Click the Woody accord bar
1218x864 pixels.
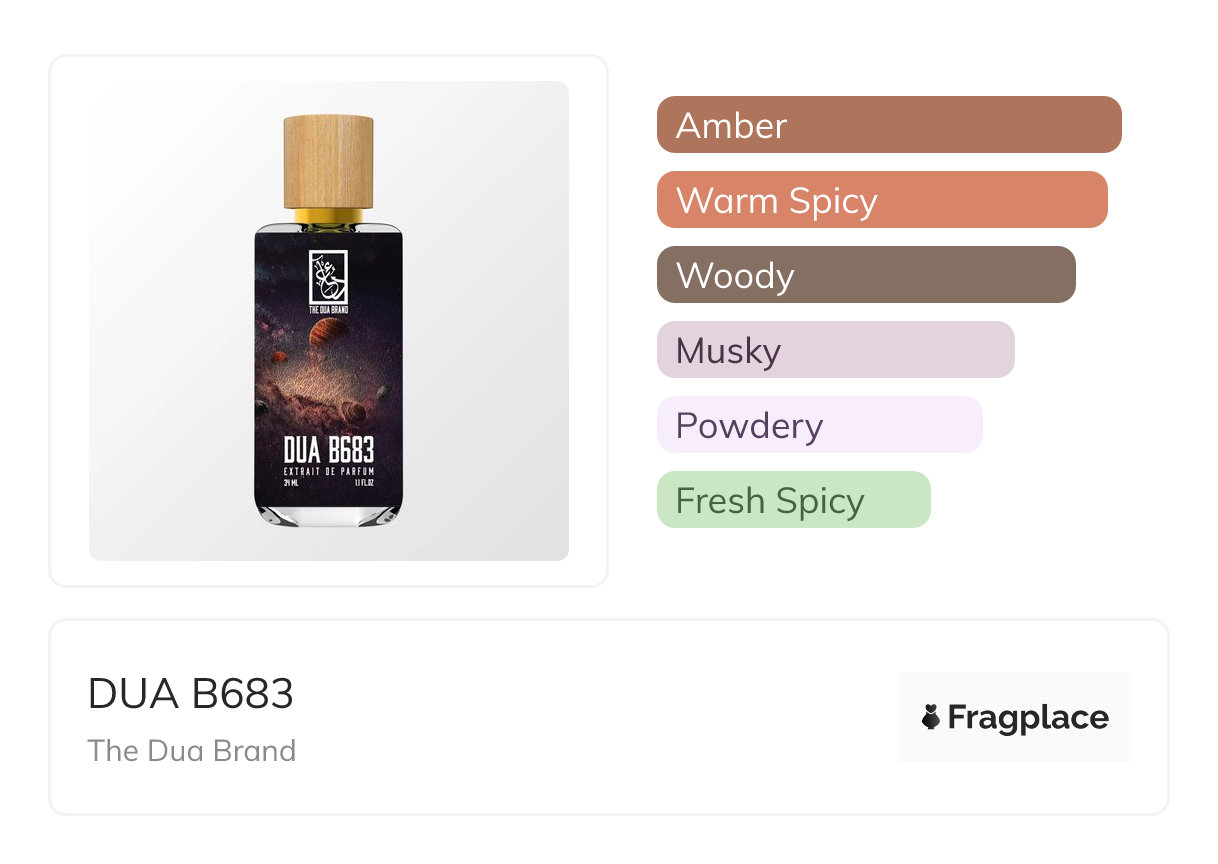(866, 275)
